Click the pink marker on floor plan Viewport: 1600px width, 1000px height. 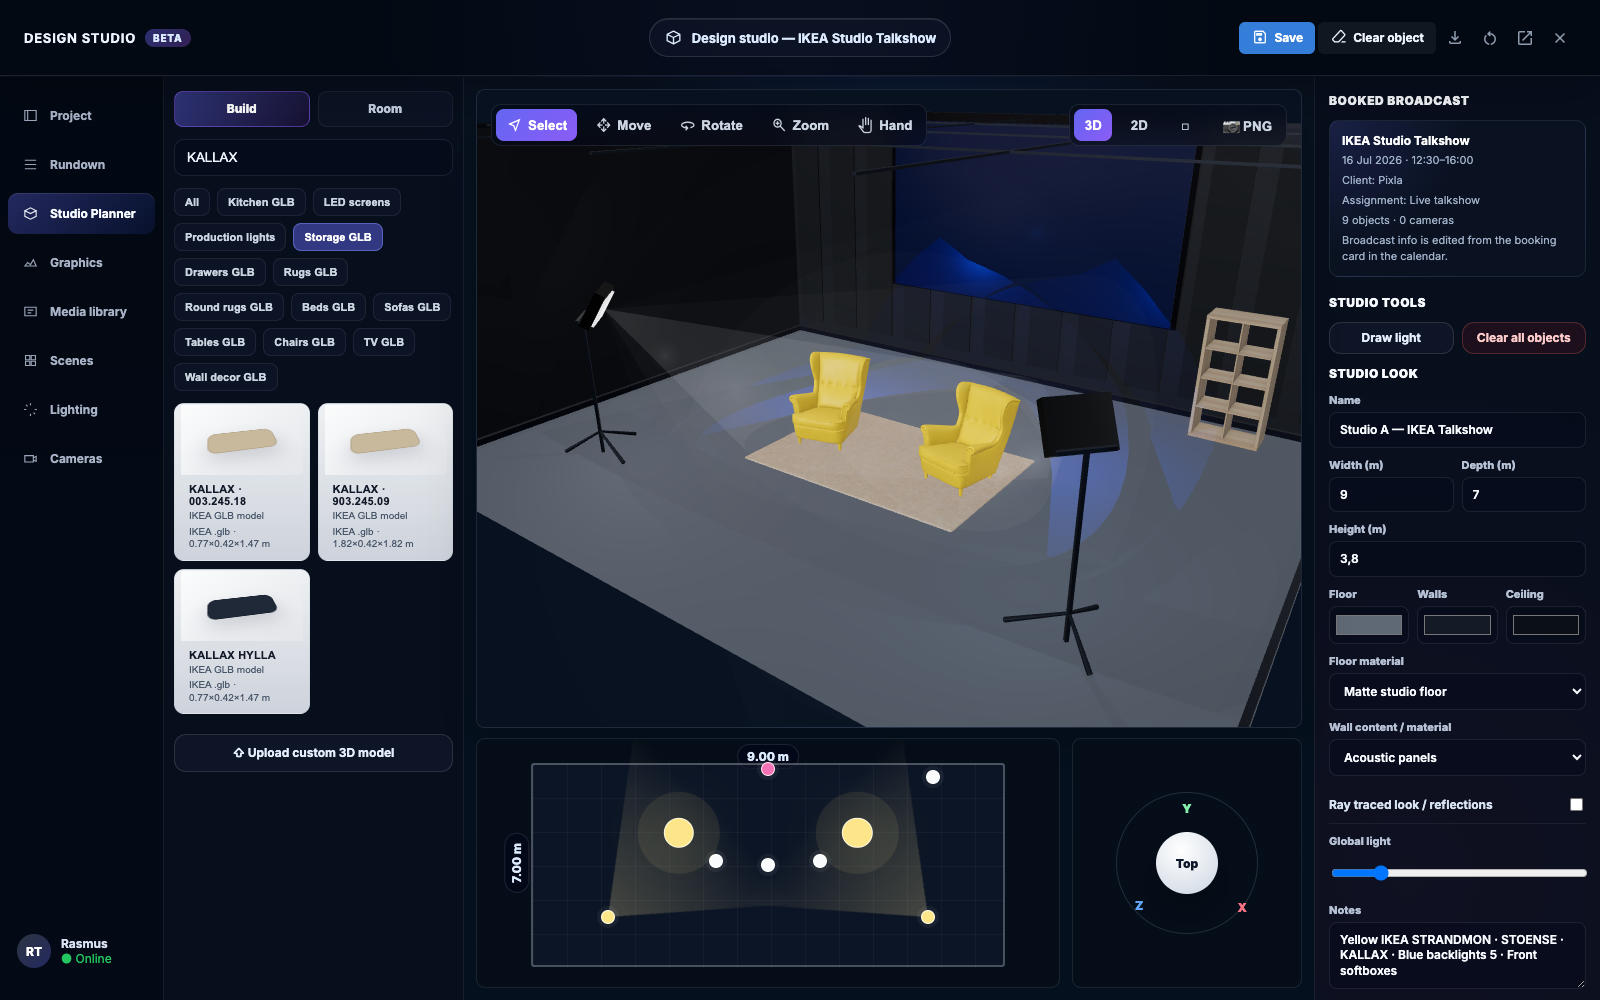tap(768, 769)
